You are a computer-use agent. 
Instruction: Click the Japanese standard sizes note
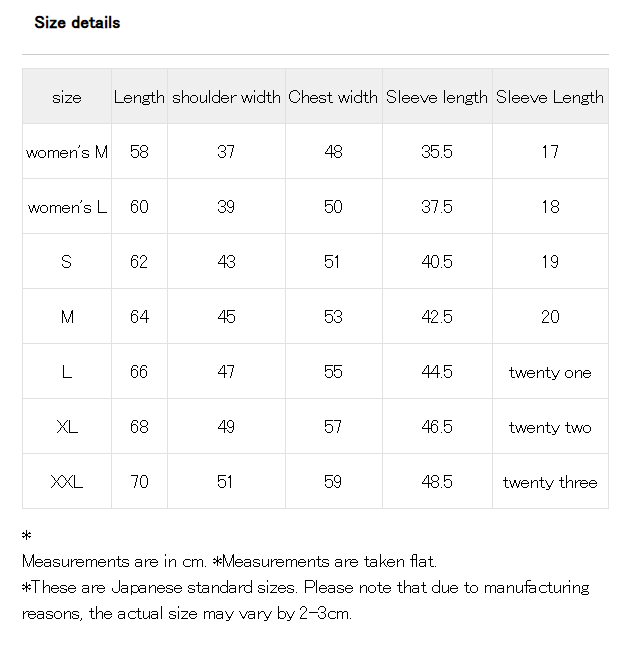[306, 600]
